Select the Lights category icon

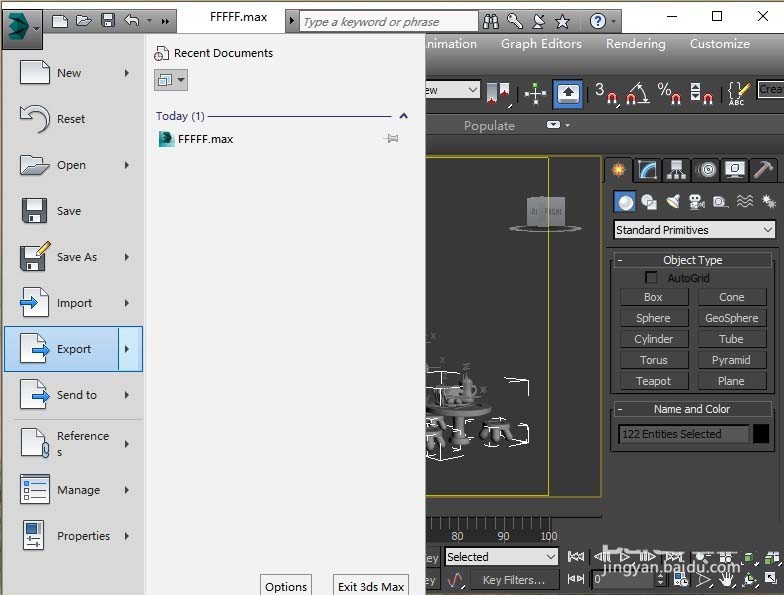click(673, 202)
